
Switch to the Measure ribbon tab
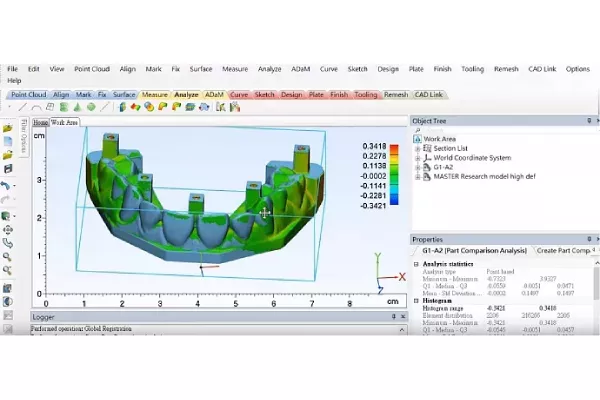(x=154, y=95)
